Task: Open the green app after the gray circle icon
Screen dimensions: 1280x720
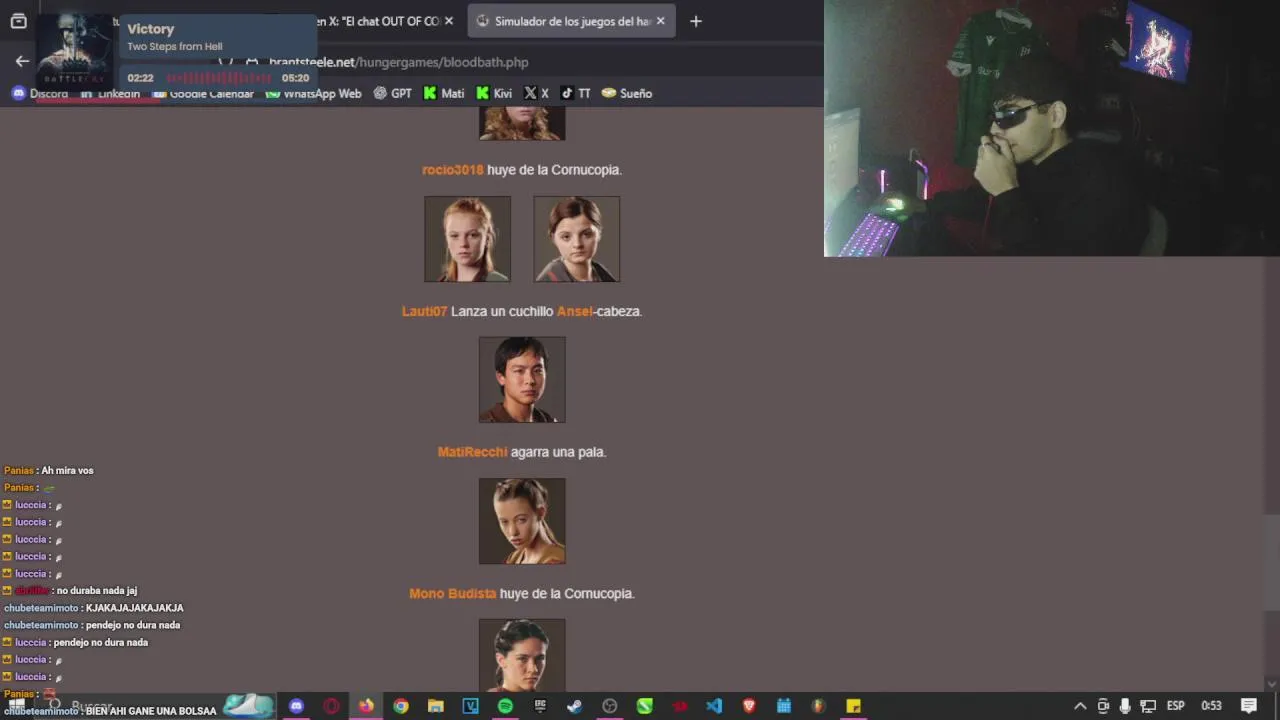Action: coord(645,706)
